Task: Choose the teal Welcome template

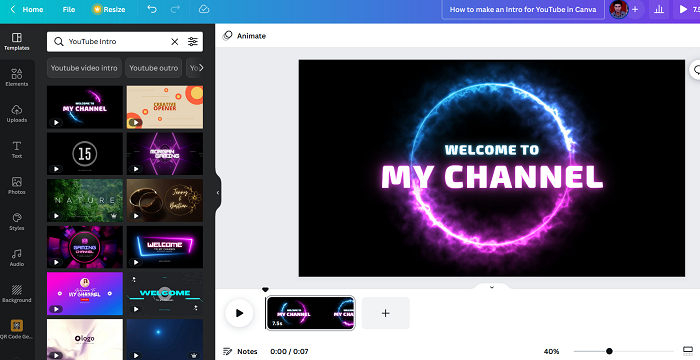Action: 165,293
